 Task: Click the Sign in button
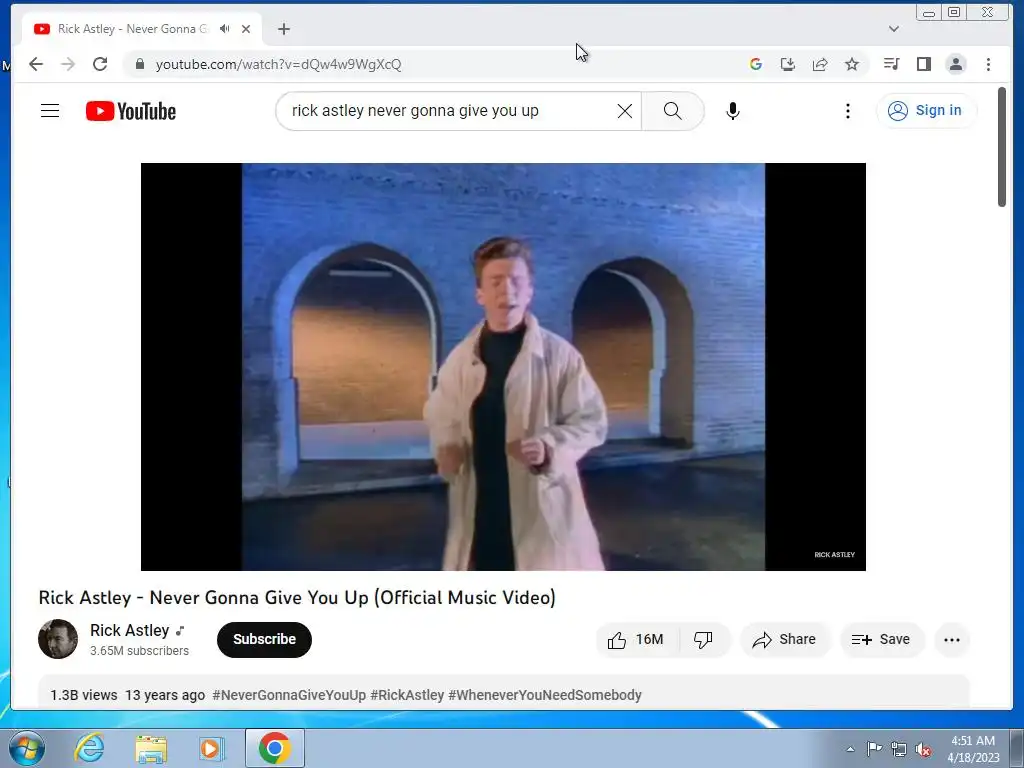926,110
